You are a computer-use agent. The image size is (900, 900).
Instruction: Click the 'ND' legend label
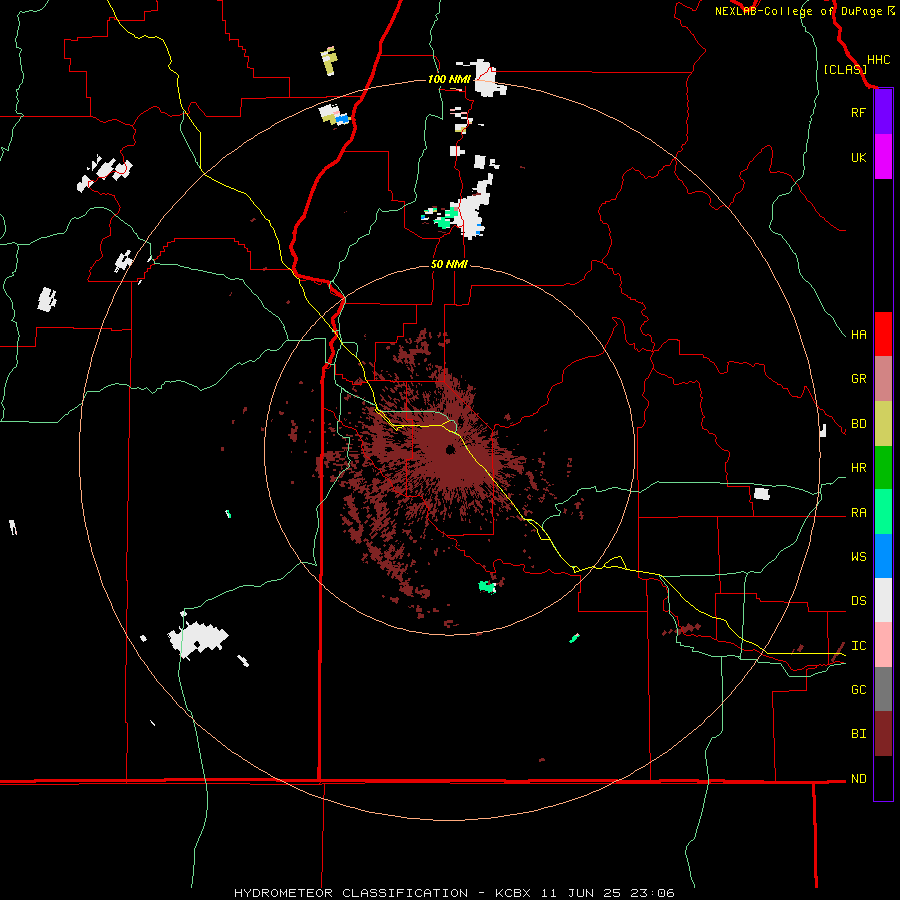tap(858, 779)
